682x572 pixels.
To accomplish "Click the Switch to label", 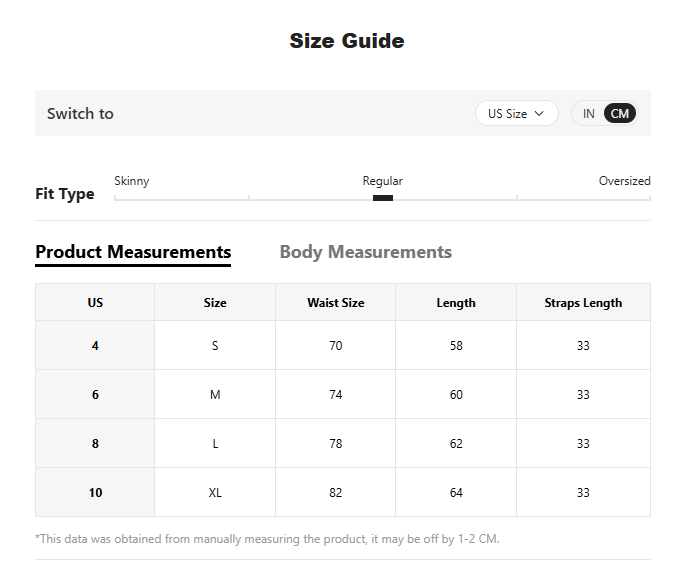I will click(x=80, y=114).
